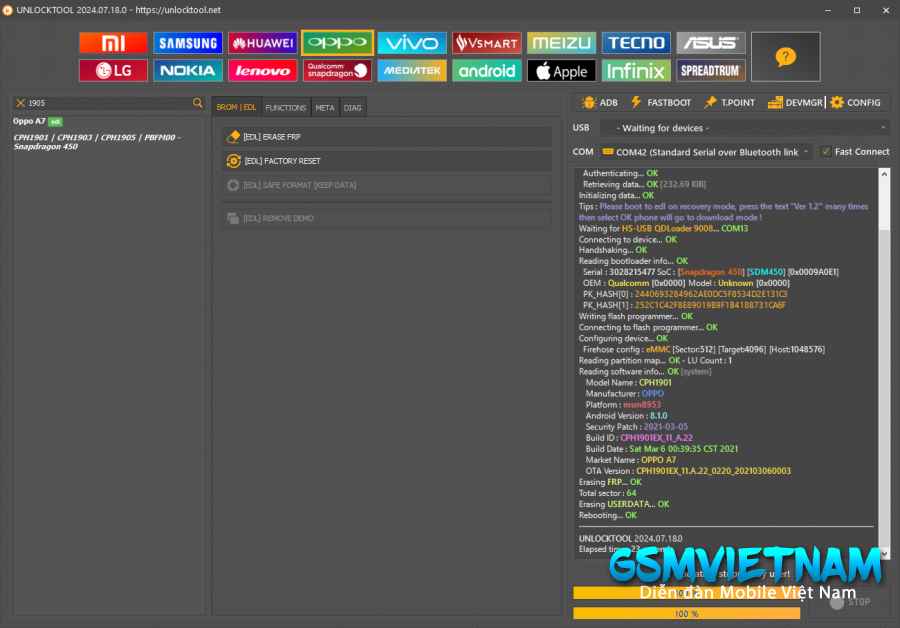The image size is (900, 628).
Task: Open the ADB tool
Action: point(599,103)
